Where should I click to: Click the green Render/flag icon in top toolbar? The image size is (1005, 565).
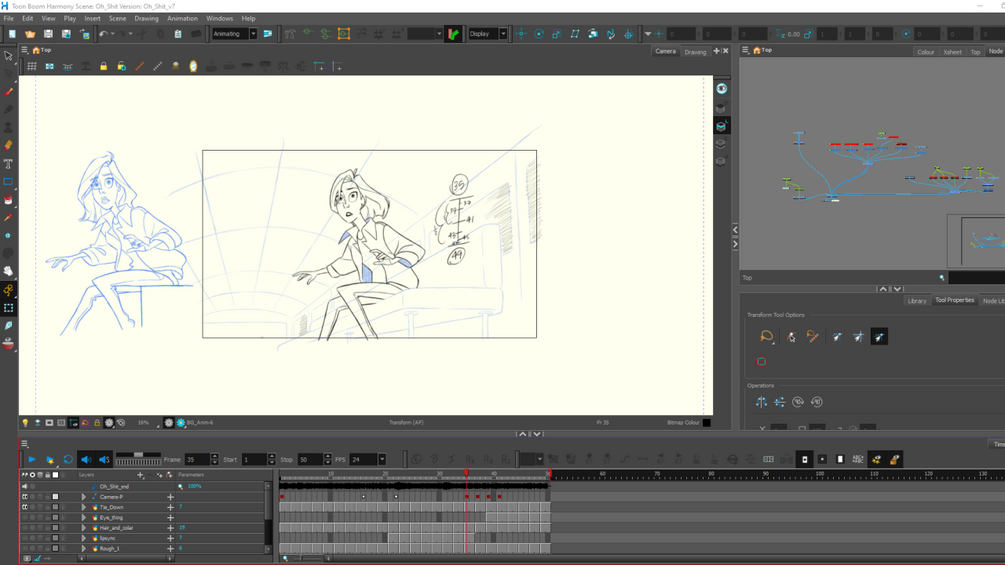tap(453, 34)
